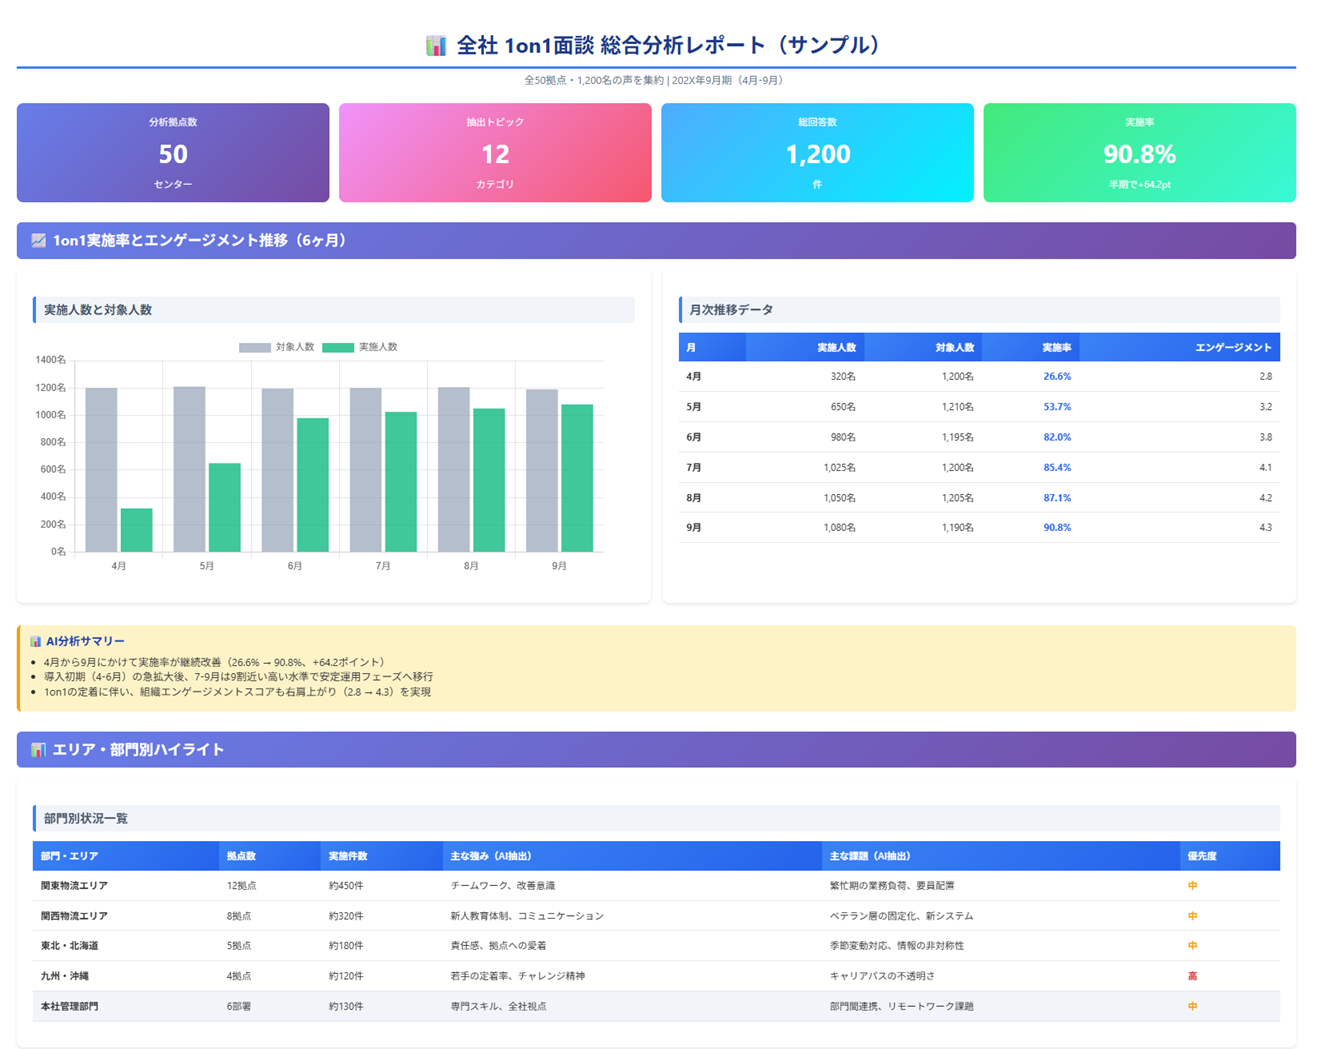Click the bar chart icon in the report title
Viewport: 1320px width, 1049px height.
click(x=434, y=44)
